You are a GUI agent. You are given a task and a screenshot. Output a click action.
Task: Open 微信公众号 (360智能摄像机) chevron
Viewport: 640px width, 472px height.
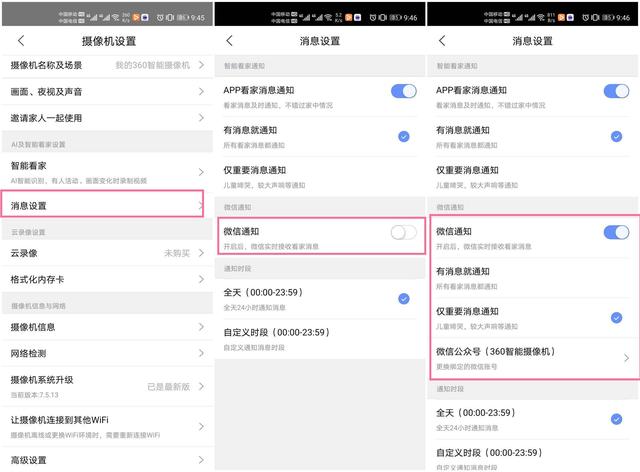click(x=626, y=358)
